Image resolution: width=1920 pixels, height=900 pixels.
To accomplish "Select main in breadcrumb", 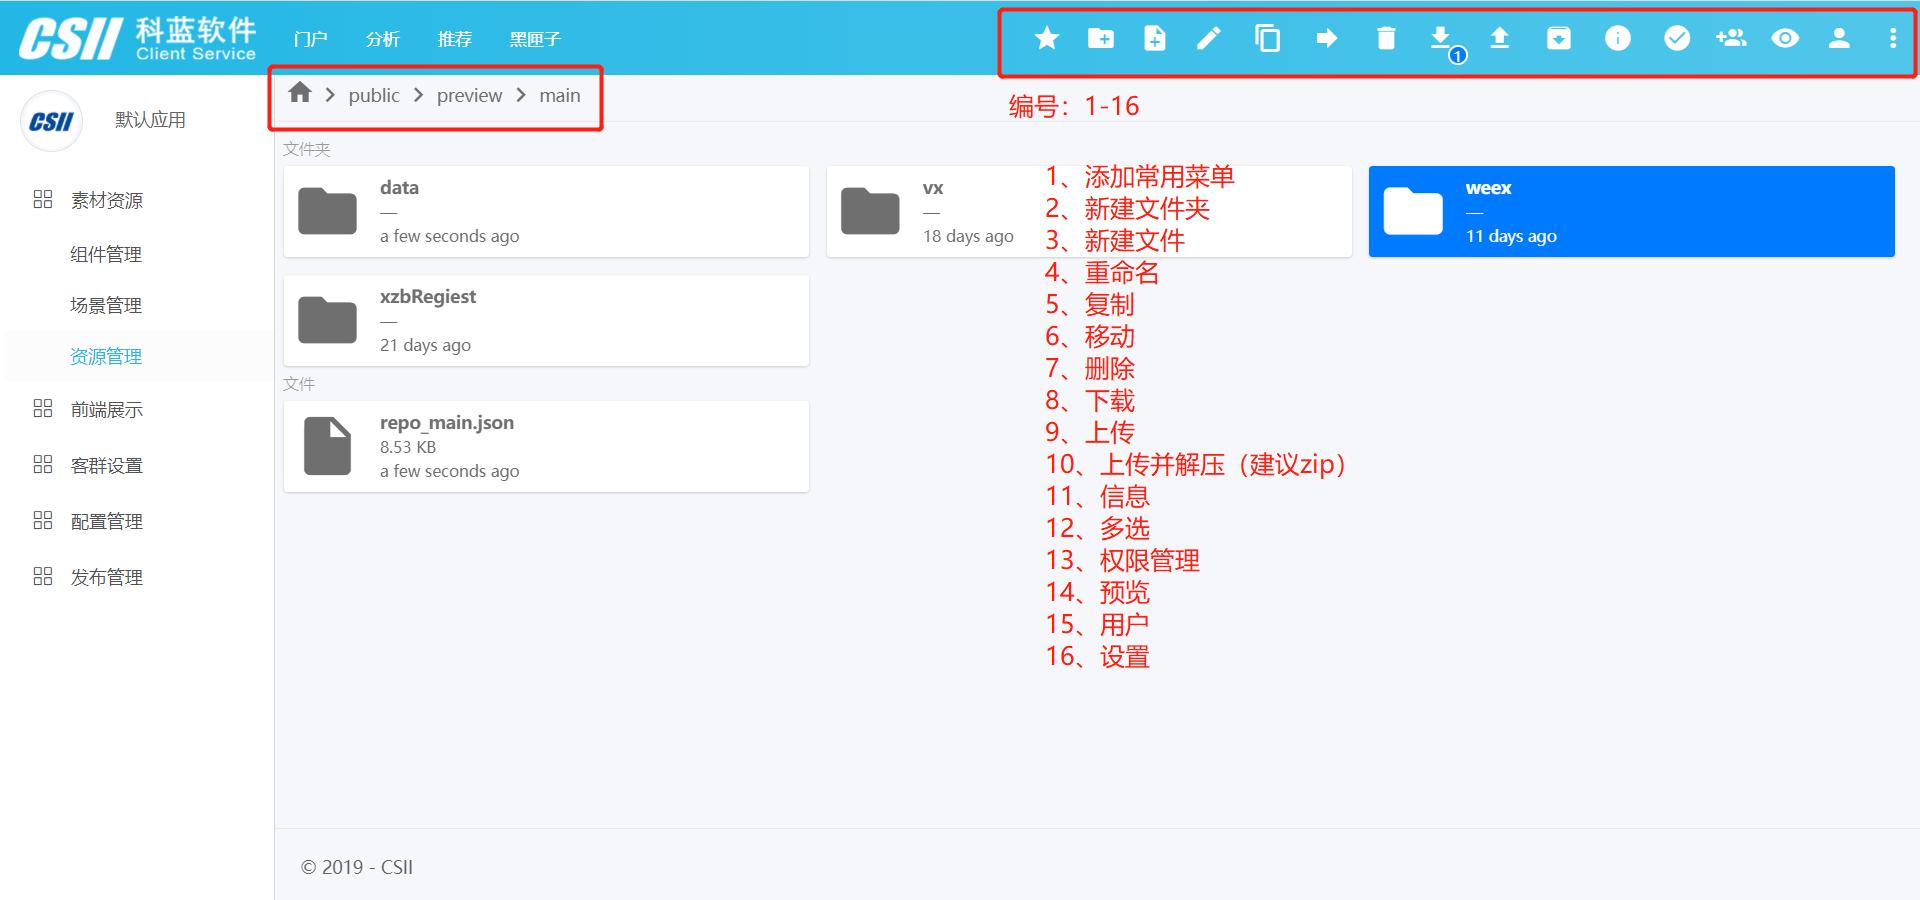I will [x=559, y=95].
